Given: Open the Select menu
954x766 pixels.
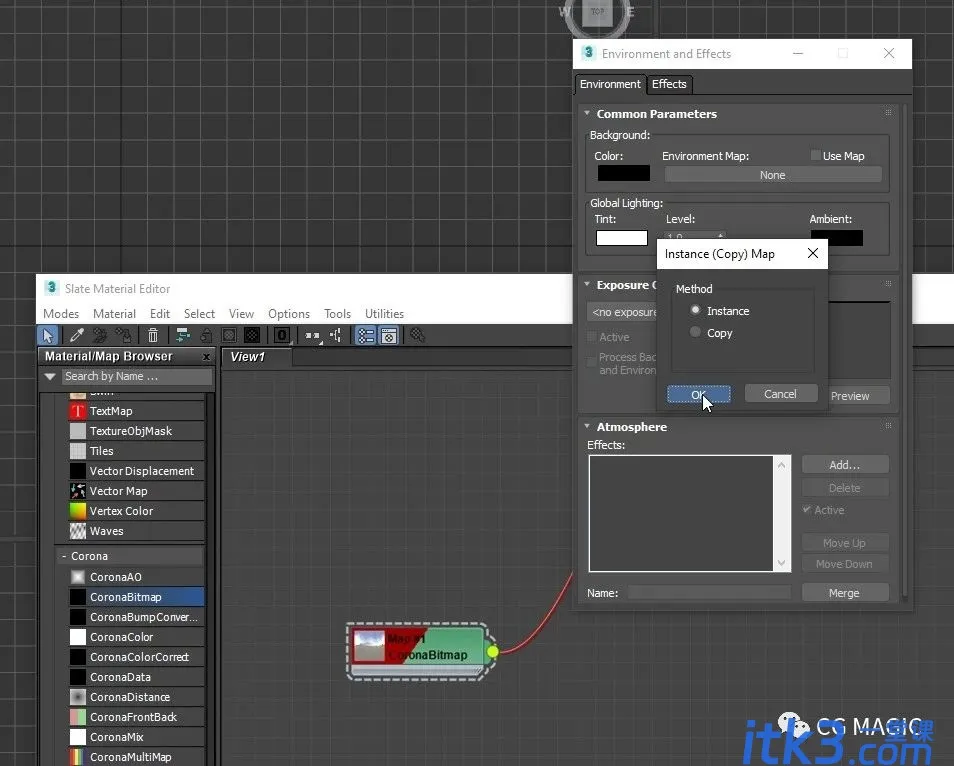Looking at the screenshot, I should 200,314.
